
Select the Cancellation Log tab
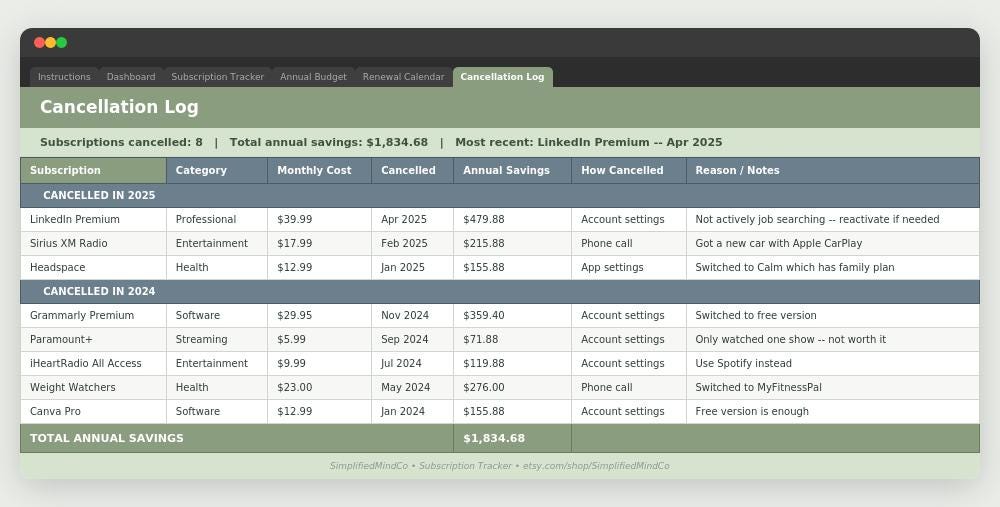coord(503,77)
